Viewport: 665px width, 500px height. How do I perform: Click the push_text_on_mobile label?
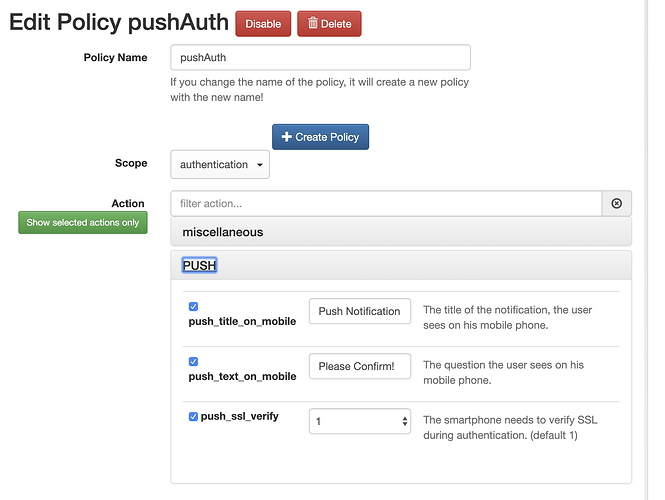242,377
